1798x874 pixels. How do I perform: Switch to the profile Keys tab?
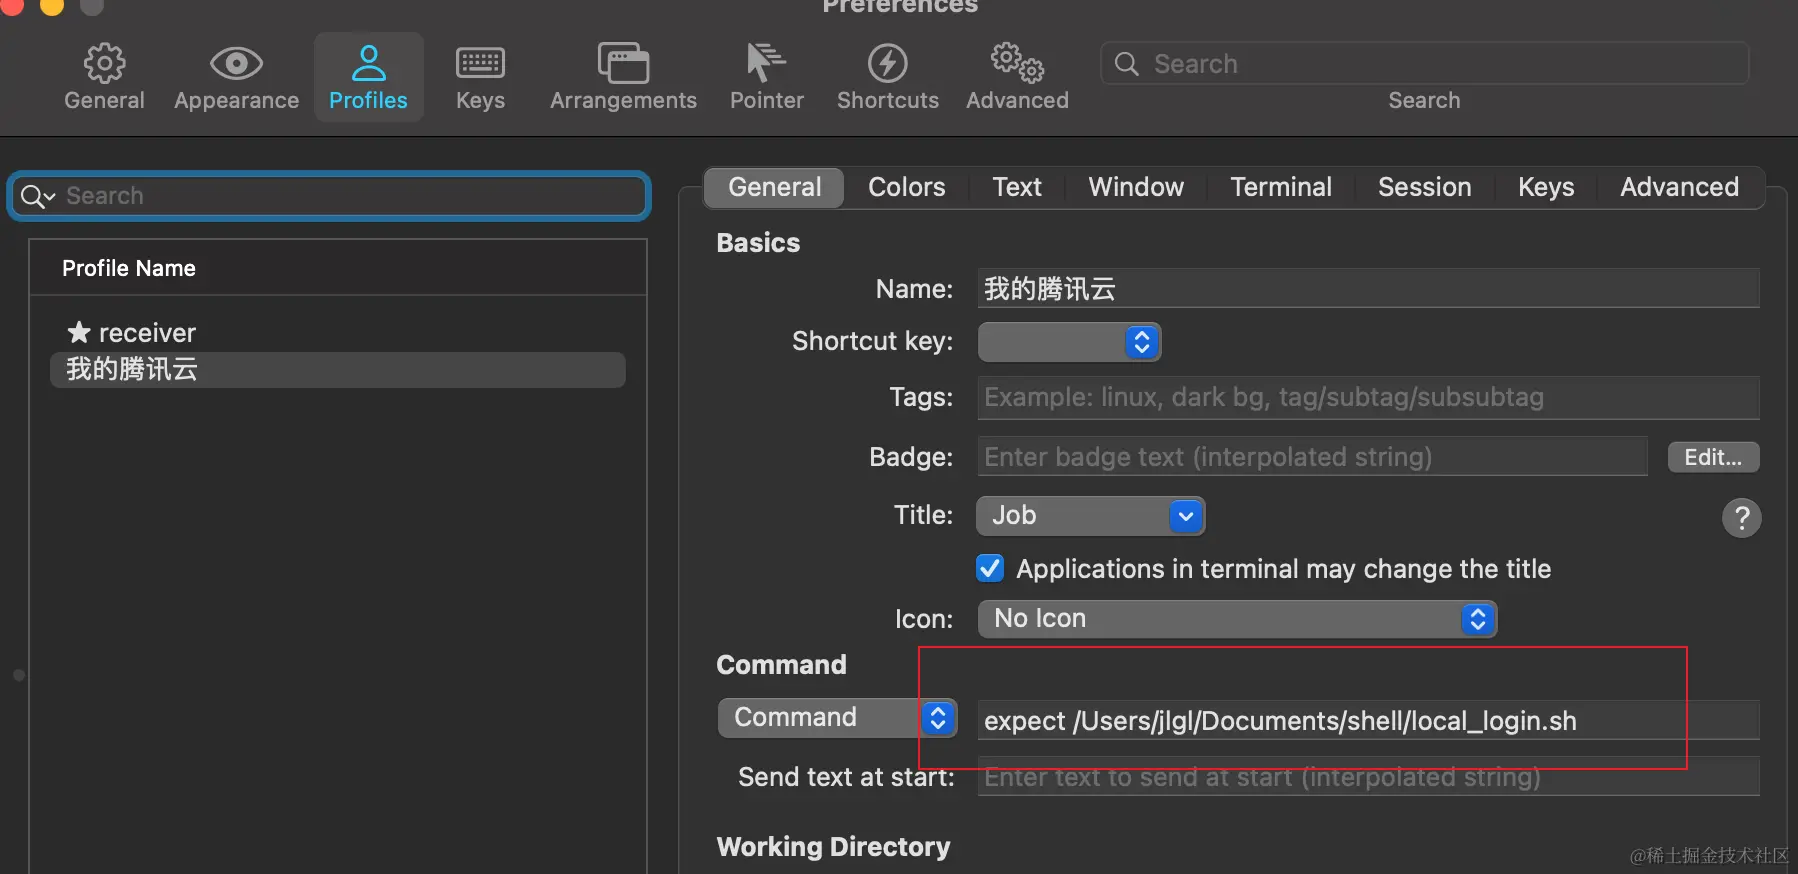(1546, 187)
